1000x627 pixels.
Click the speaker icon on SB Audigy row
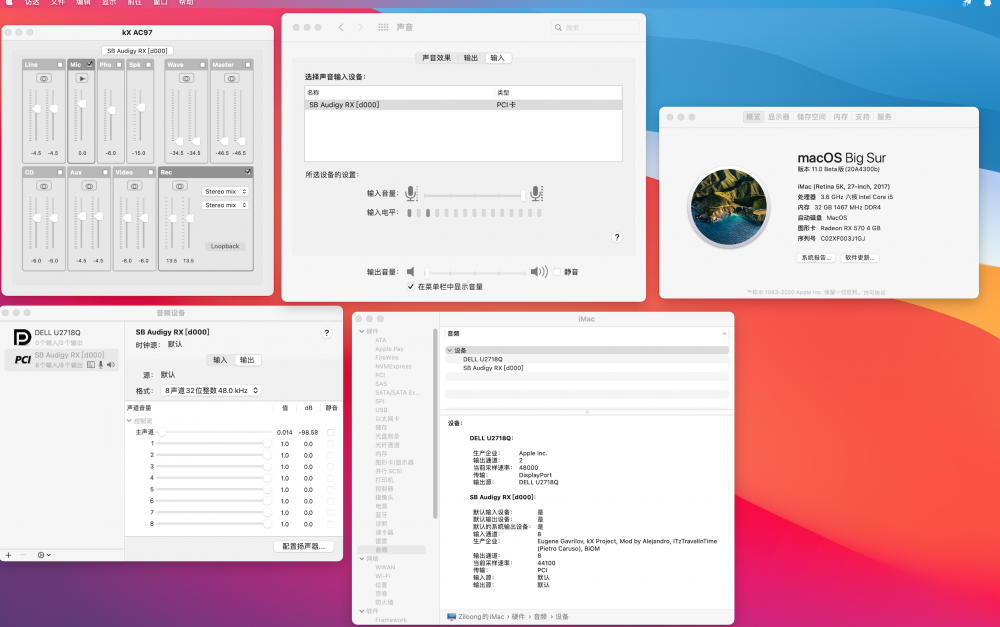pos(111,365)
